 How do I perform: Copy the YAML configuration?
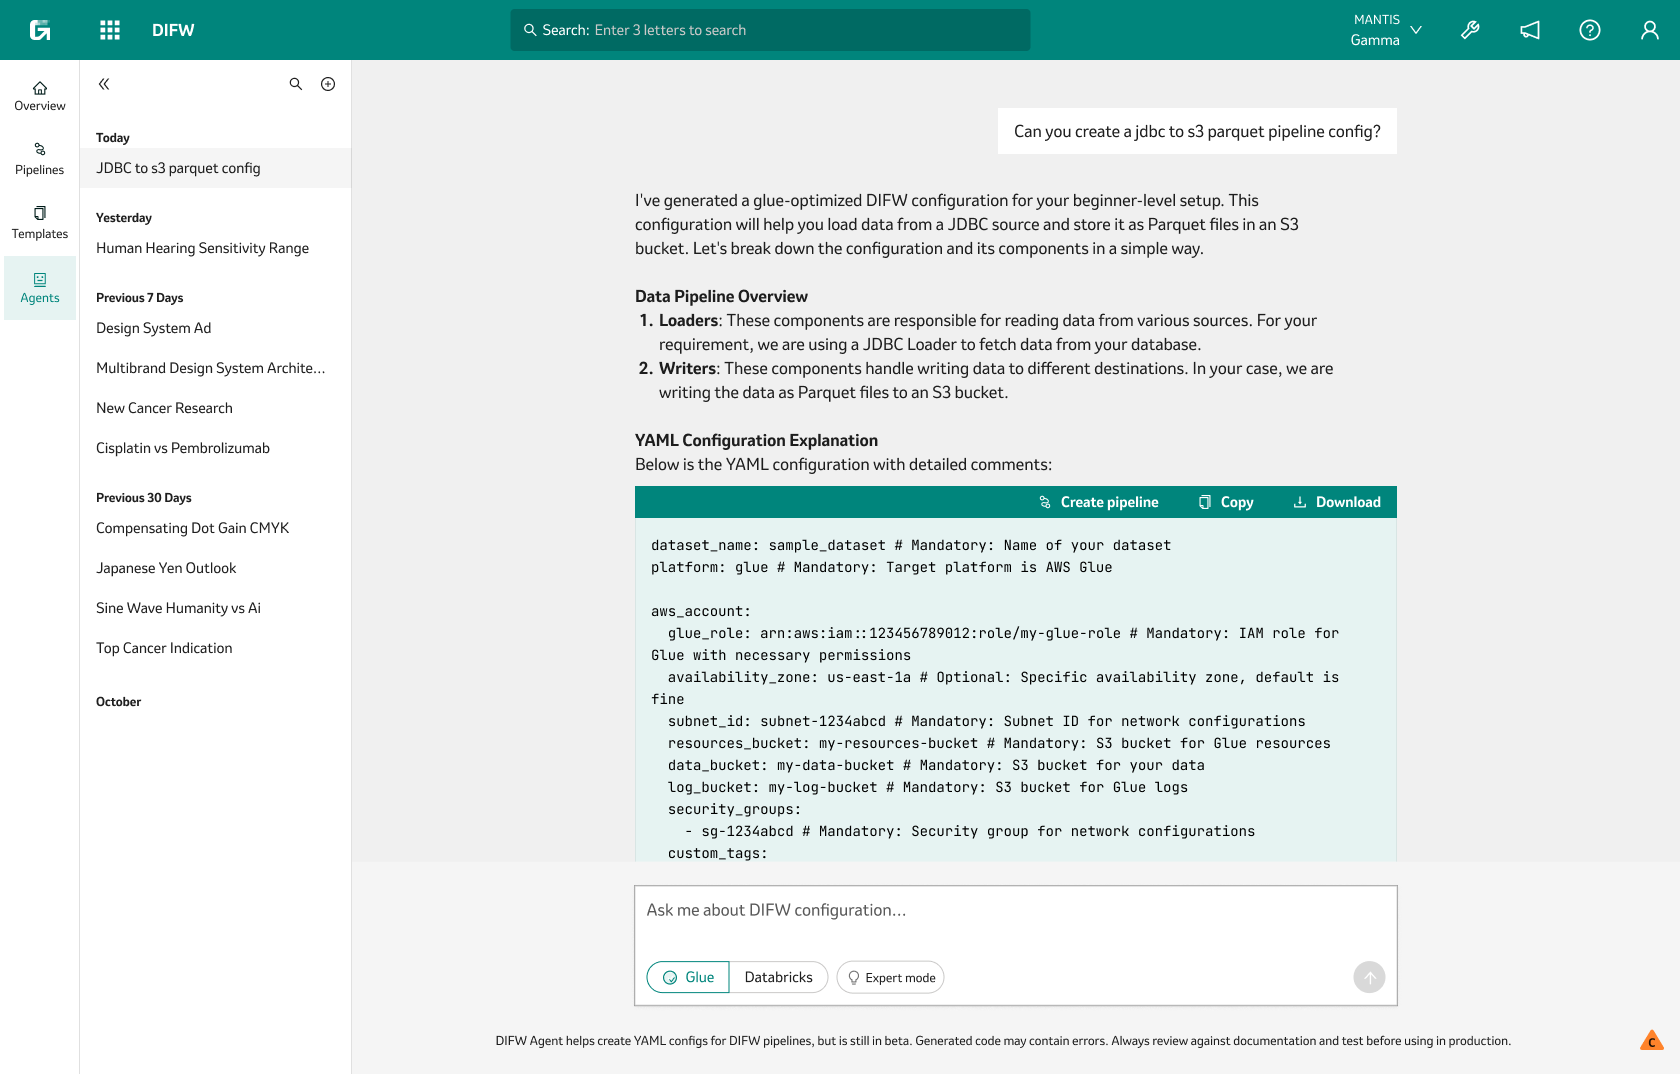coord(1226,502)
